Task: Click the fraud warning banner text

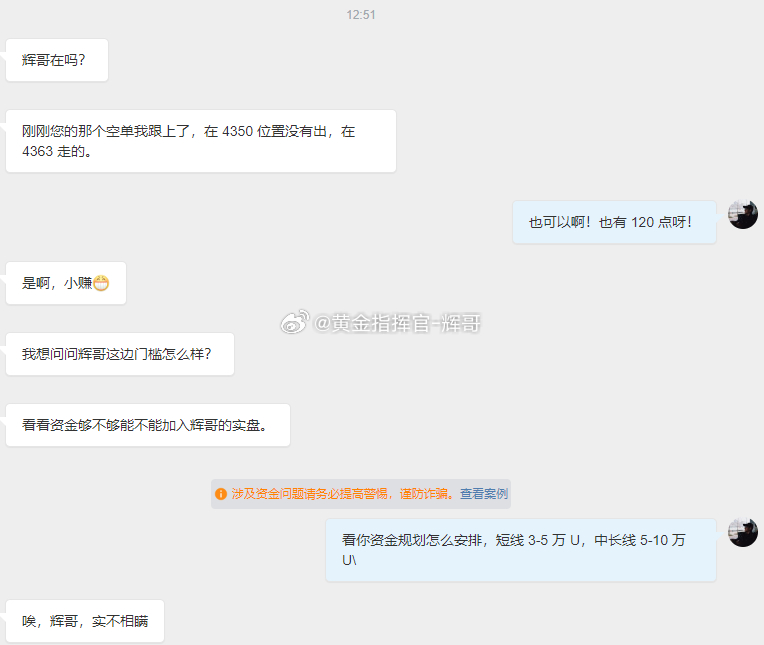Action: coord(361,494)
